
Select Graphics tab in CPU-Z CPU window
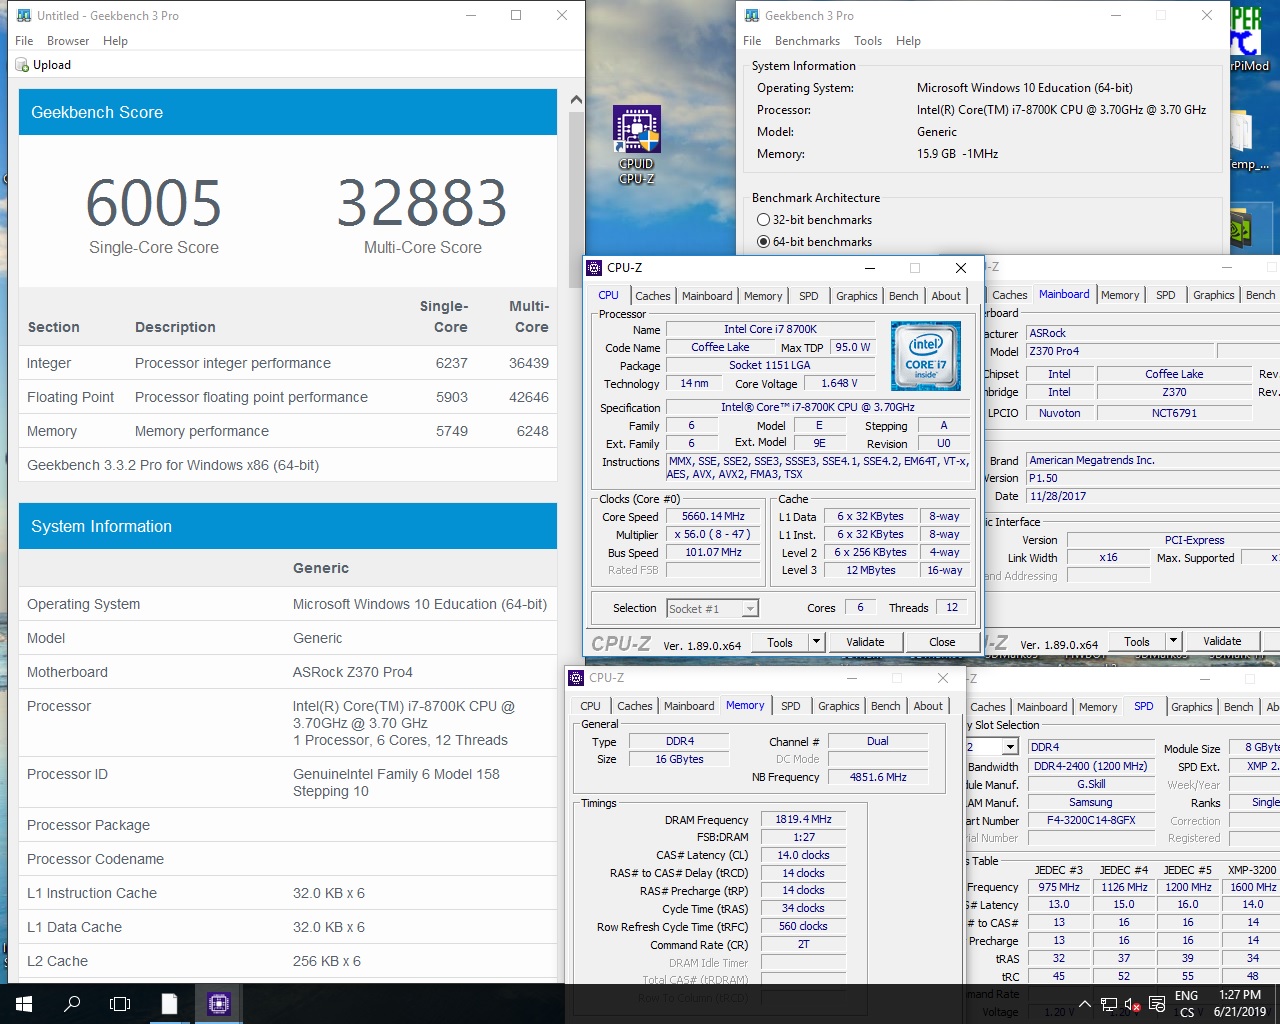tap(857, 296)
